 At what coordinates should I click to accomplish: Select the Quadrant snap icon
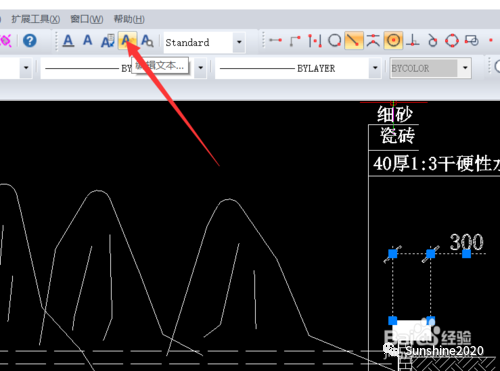(x=452, y=41)
